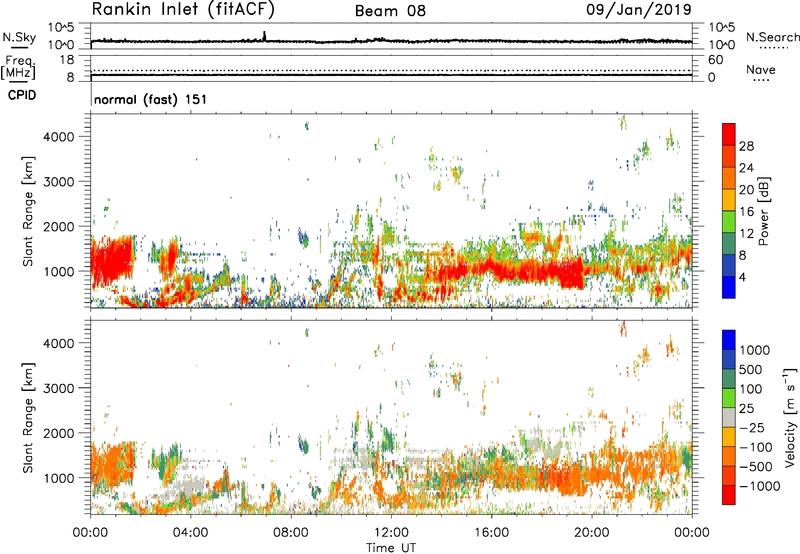Click the "08:00" time tick label
The width and height of the screenshot is (800, 554).
click(291, 533)
